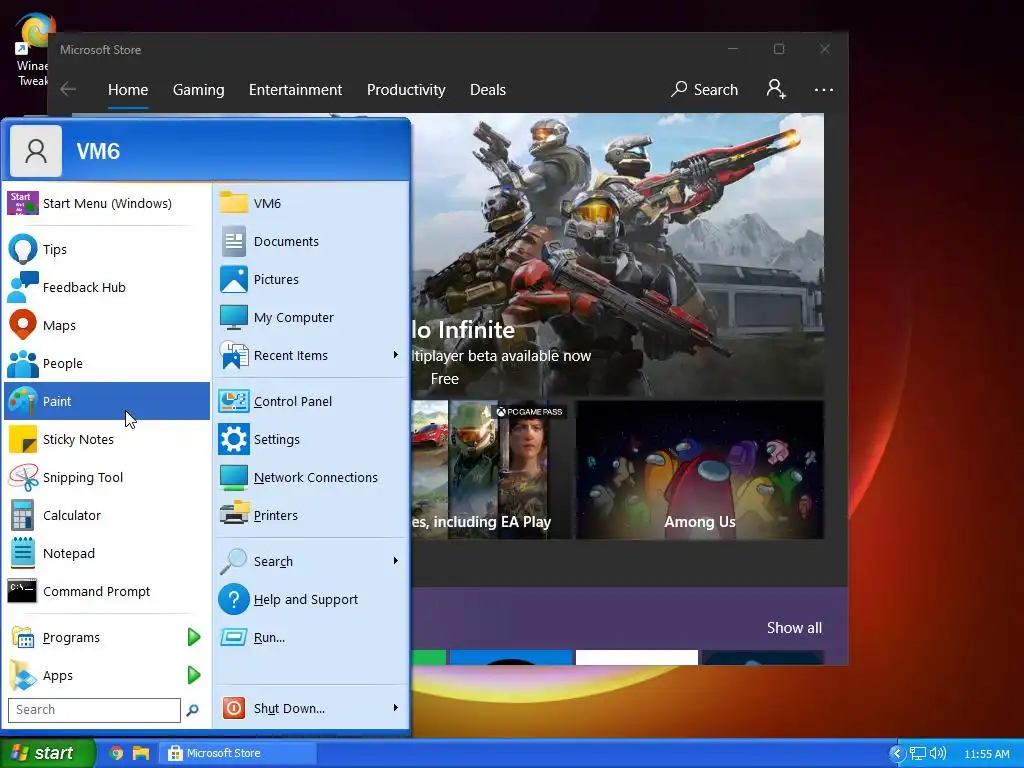Open Chrome from the quick launch bar
Viewport: 1024px width, 768px height.
pyautogui.click(x=116, y=753)
